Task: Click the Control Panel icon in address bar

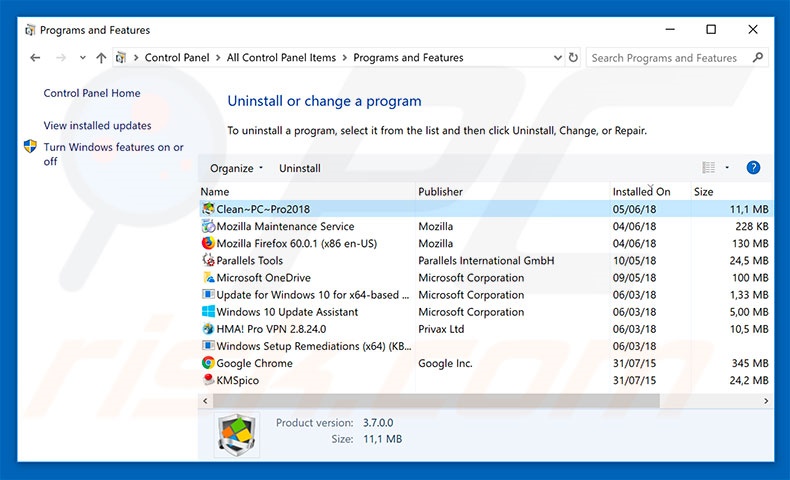Action: (x=120, y=58)
